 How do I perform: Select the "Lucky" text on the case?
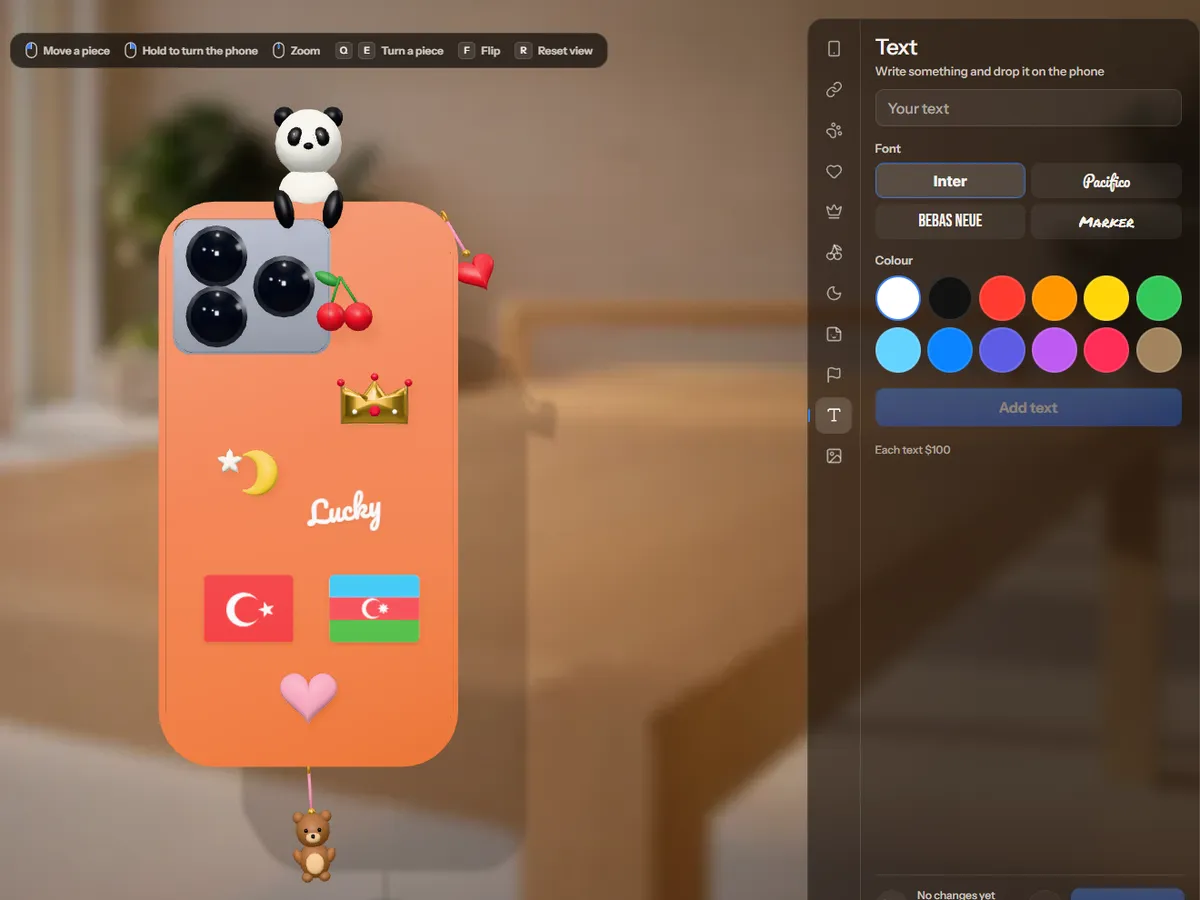tap(344, 512)
